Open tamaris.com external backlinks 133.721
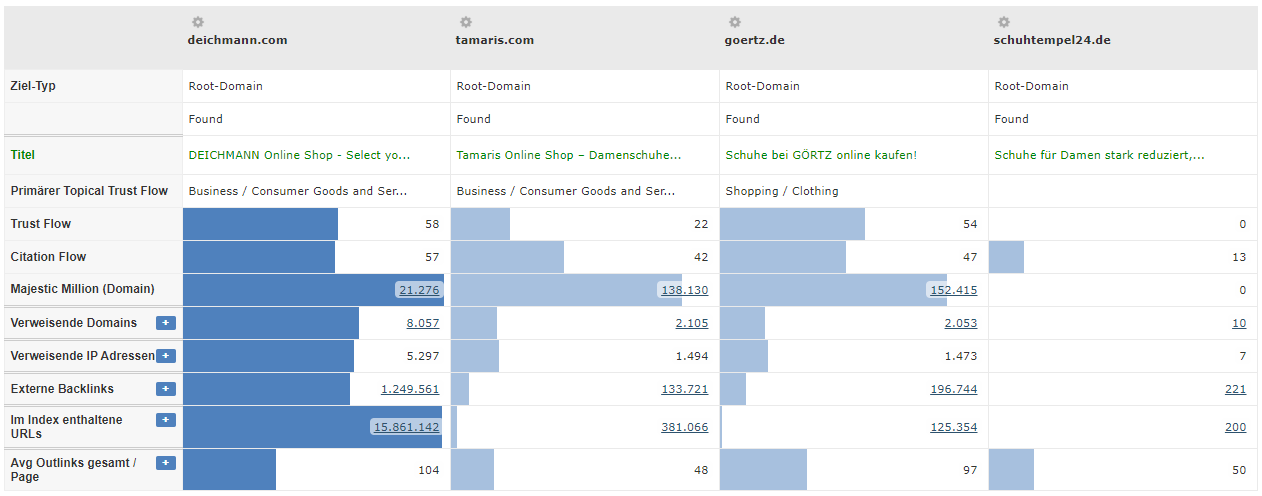The height and width of the screenshot is (496, 1262). coord(685,389)
